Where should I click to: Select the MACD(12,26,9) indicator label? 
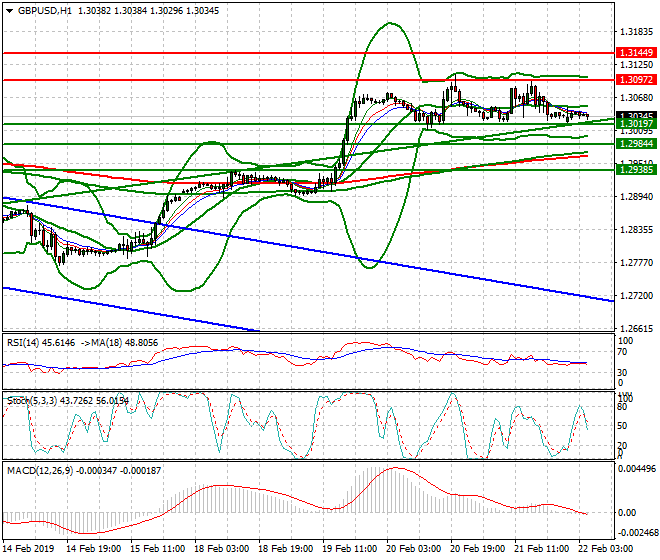[x=40, y=470]
